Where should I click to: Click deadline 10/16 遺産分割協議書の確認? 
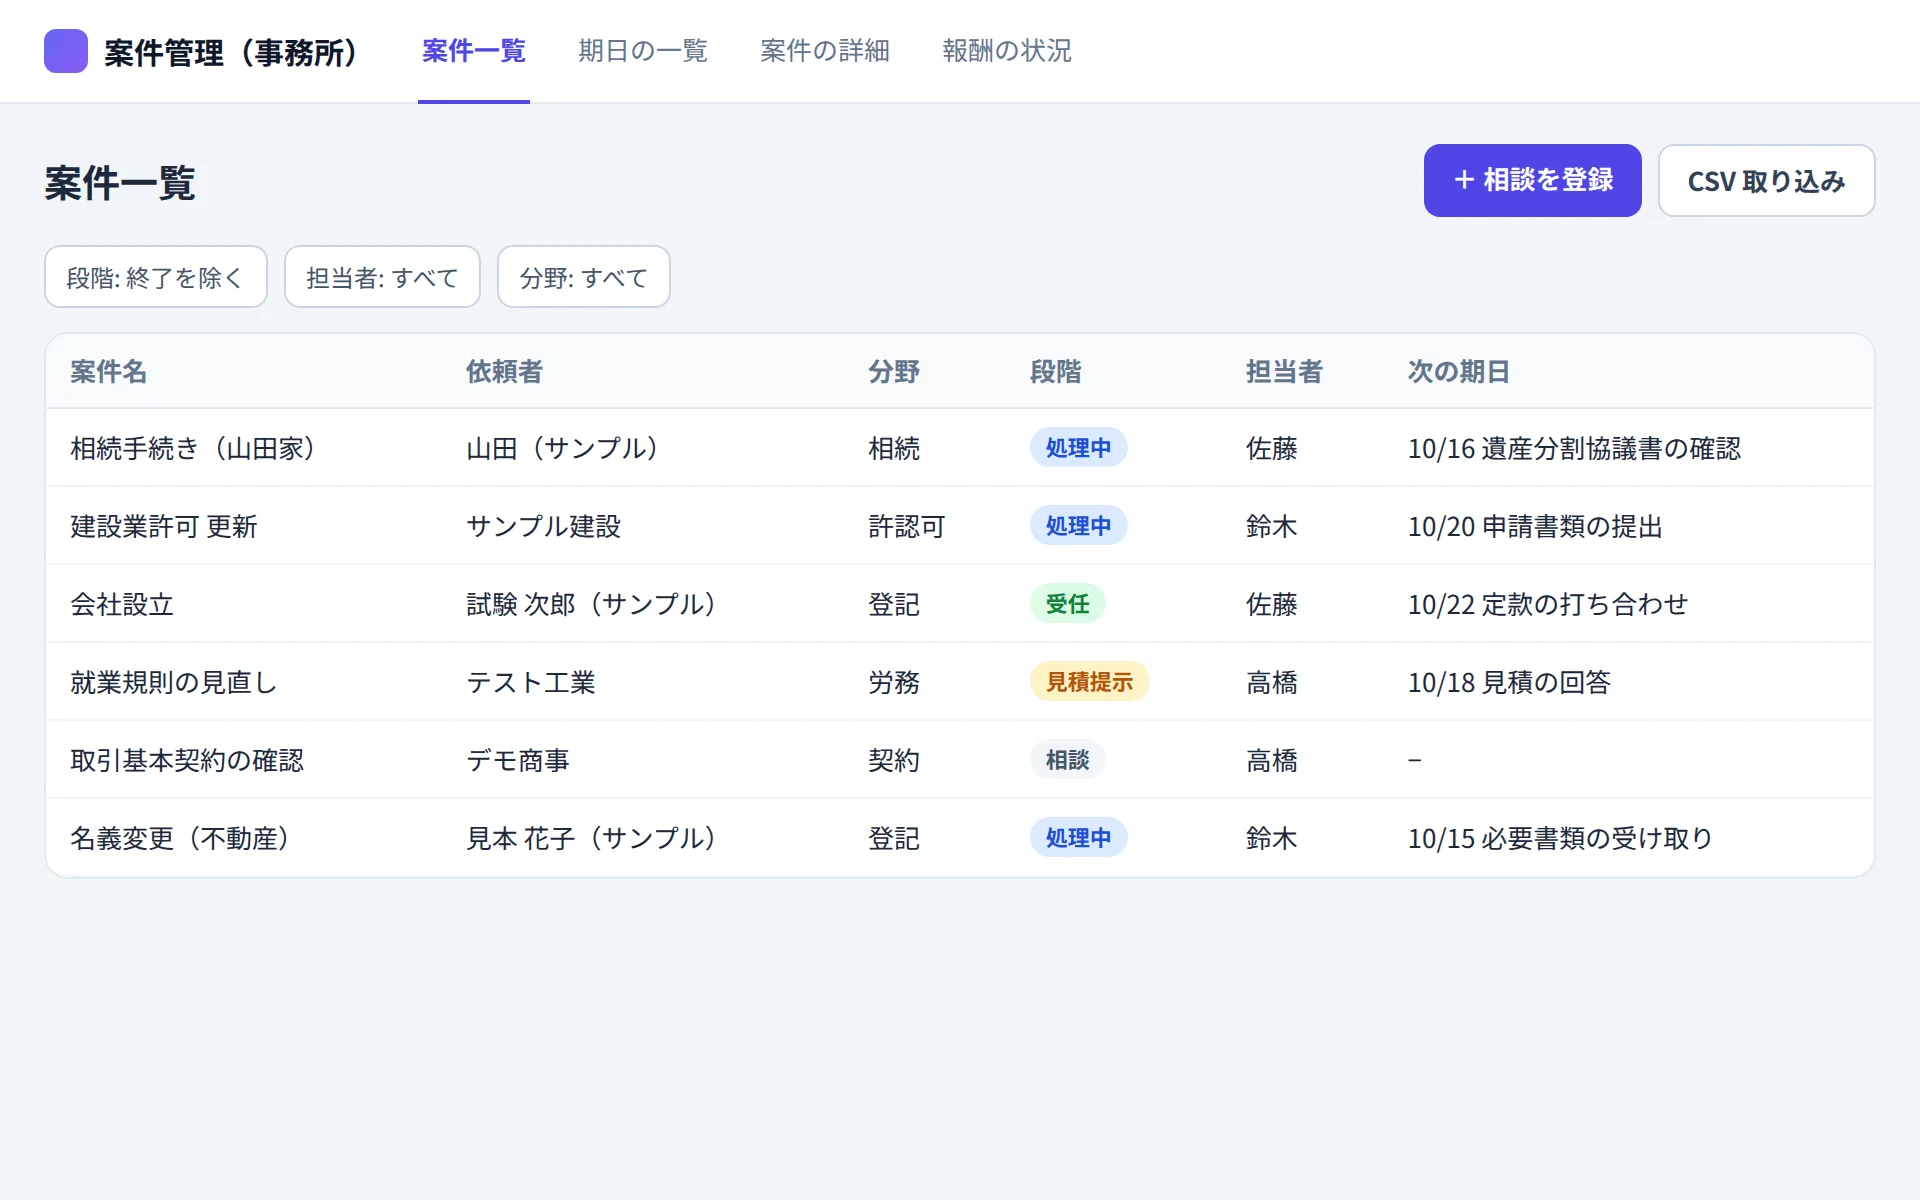1575,448
